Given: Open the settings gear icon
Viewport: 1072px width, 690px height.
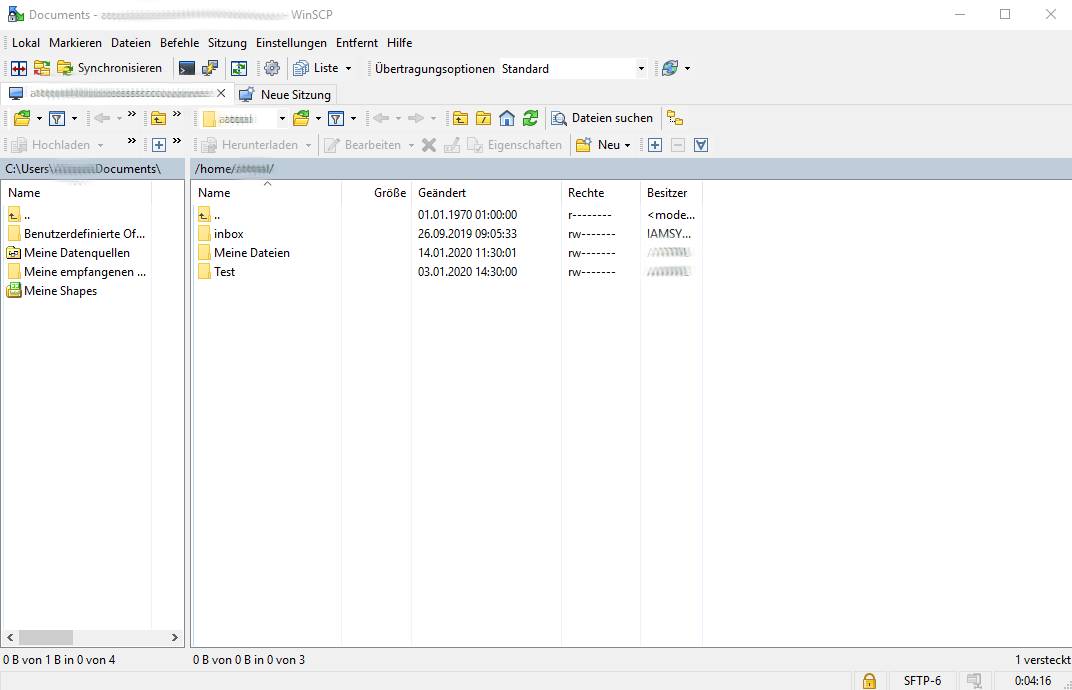Looking at the screenshot, I should [271, 68].
